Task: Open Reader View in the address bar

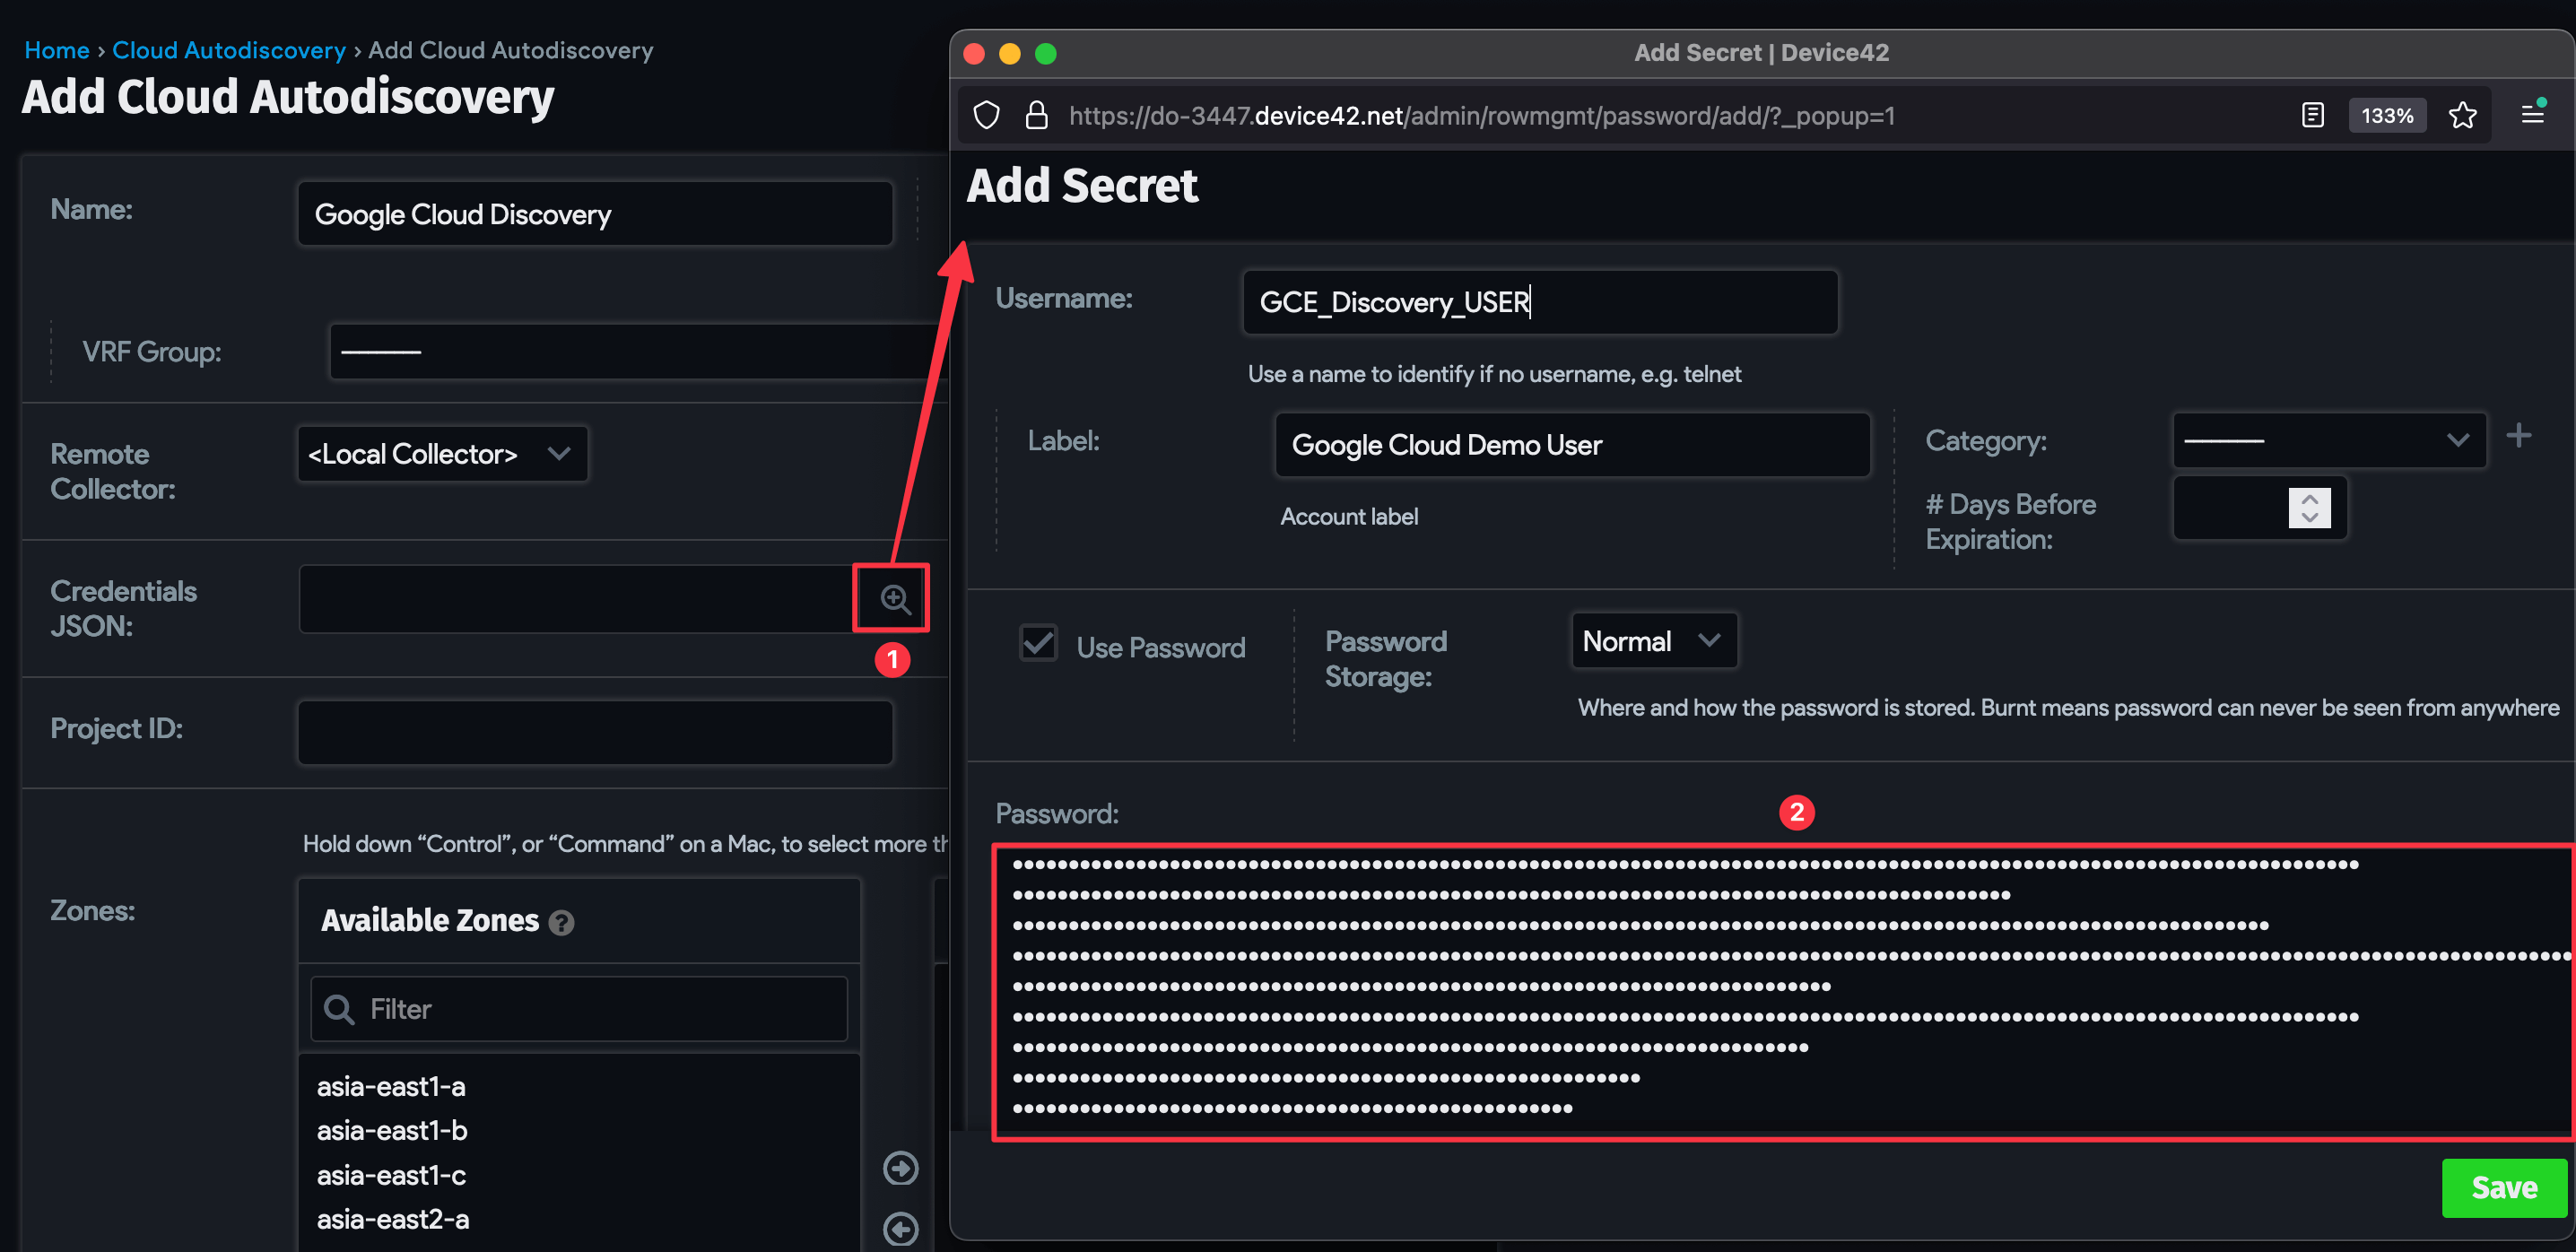Action: click(x=2312, y=115)
